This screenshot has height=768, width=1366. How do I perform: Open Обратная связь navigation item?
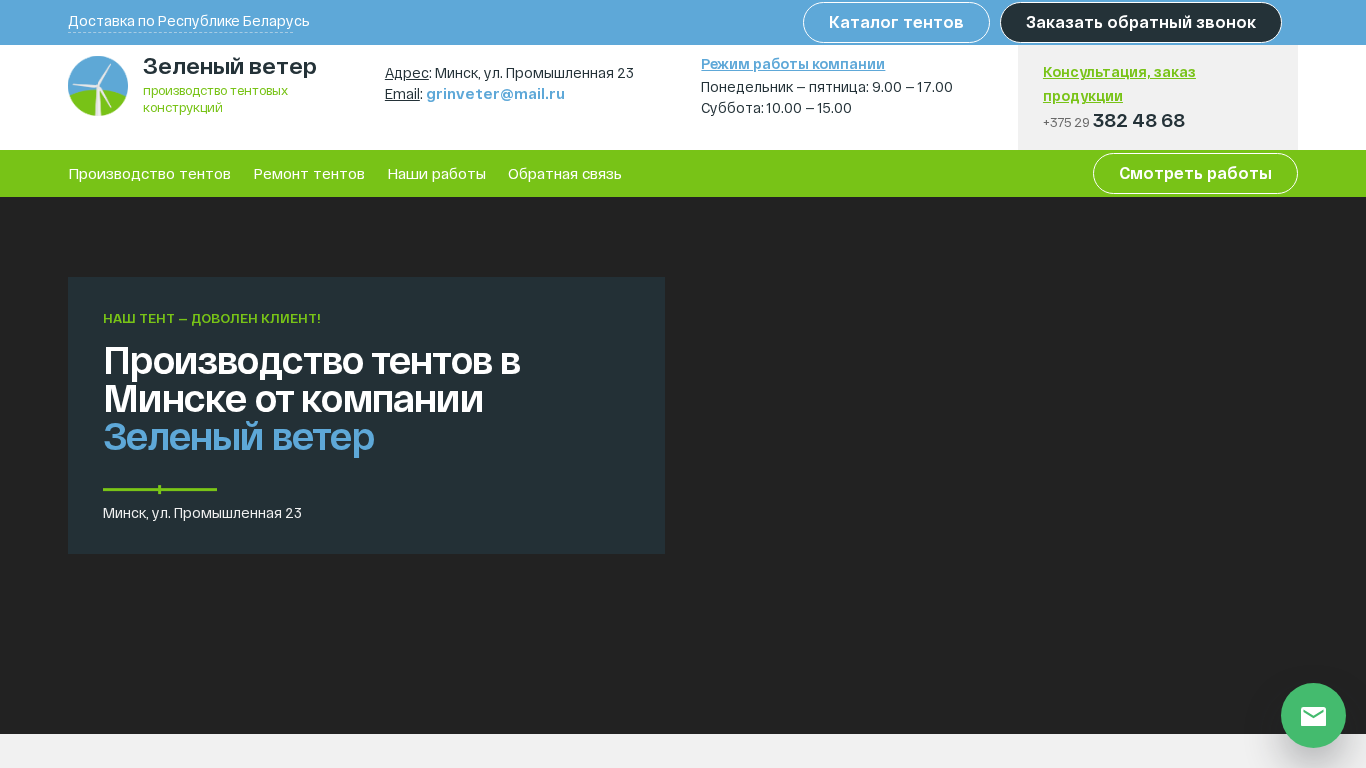[x=564, y=174]
